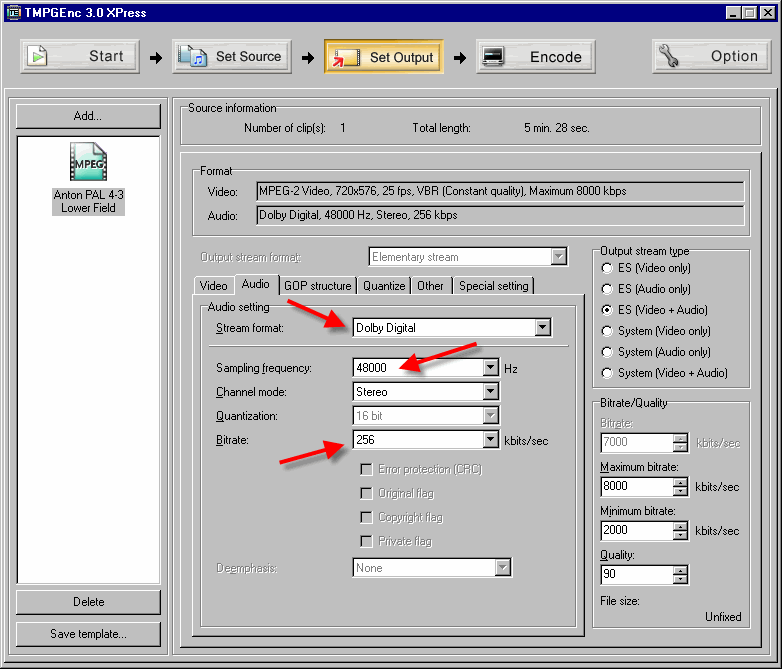Viewport: 782px width, 669px height.
Task: Click the Start step play icon
Action: [37, 56]
